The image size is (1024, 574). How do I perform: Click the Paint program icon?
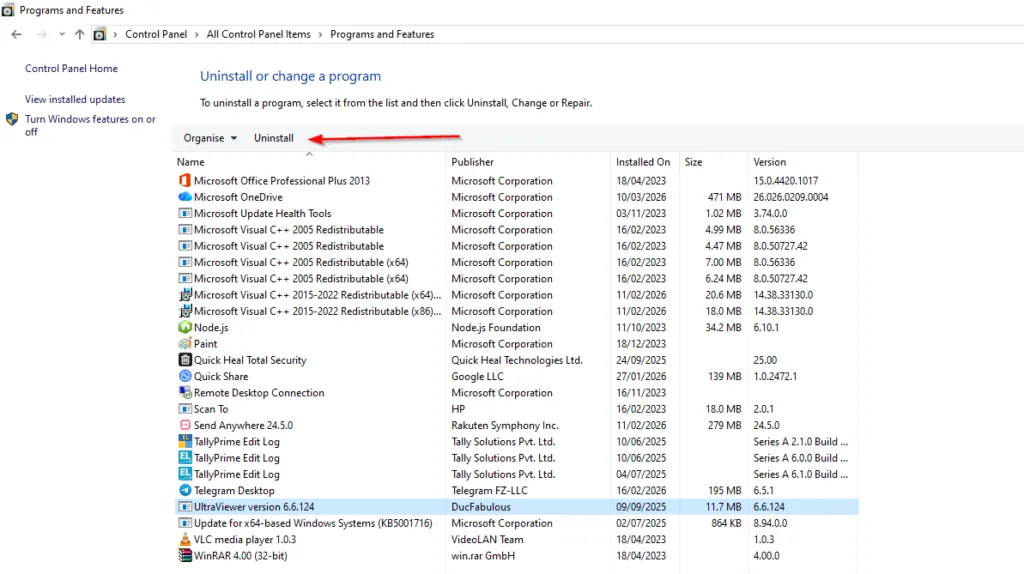pos(184,344)
